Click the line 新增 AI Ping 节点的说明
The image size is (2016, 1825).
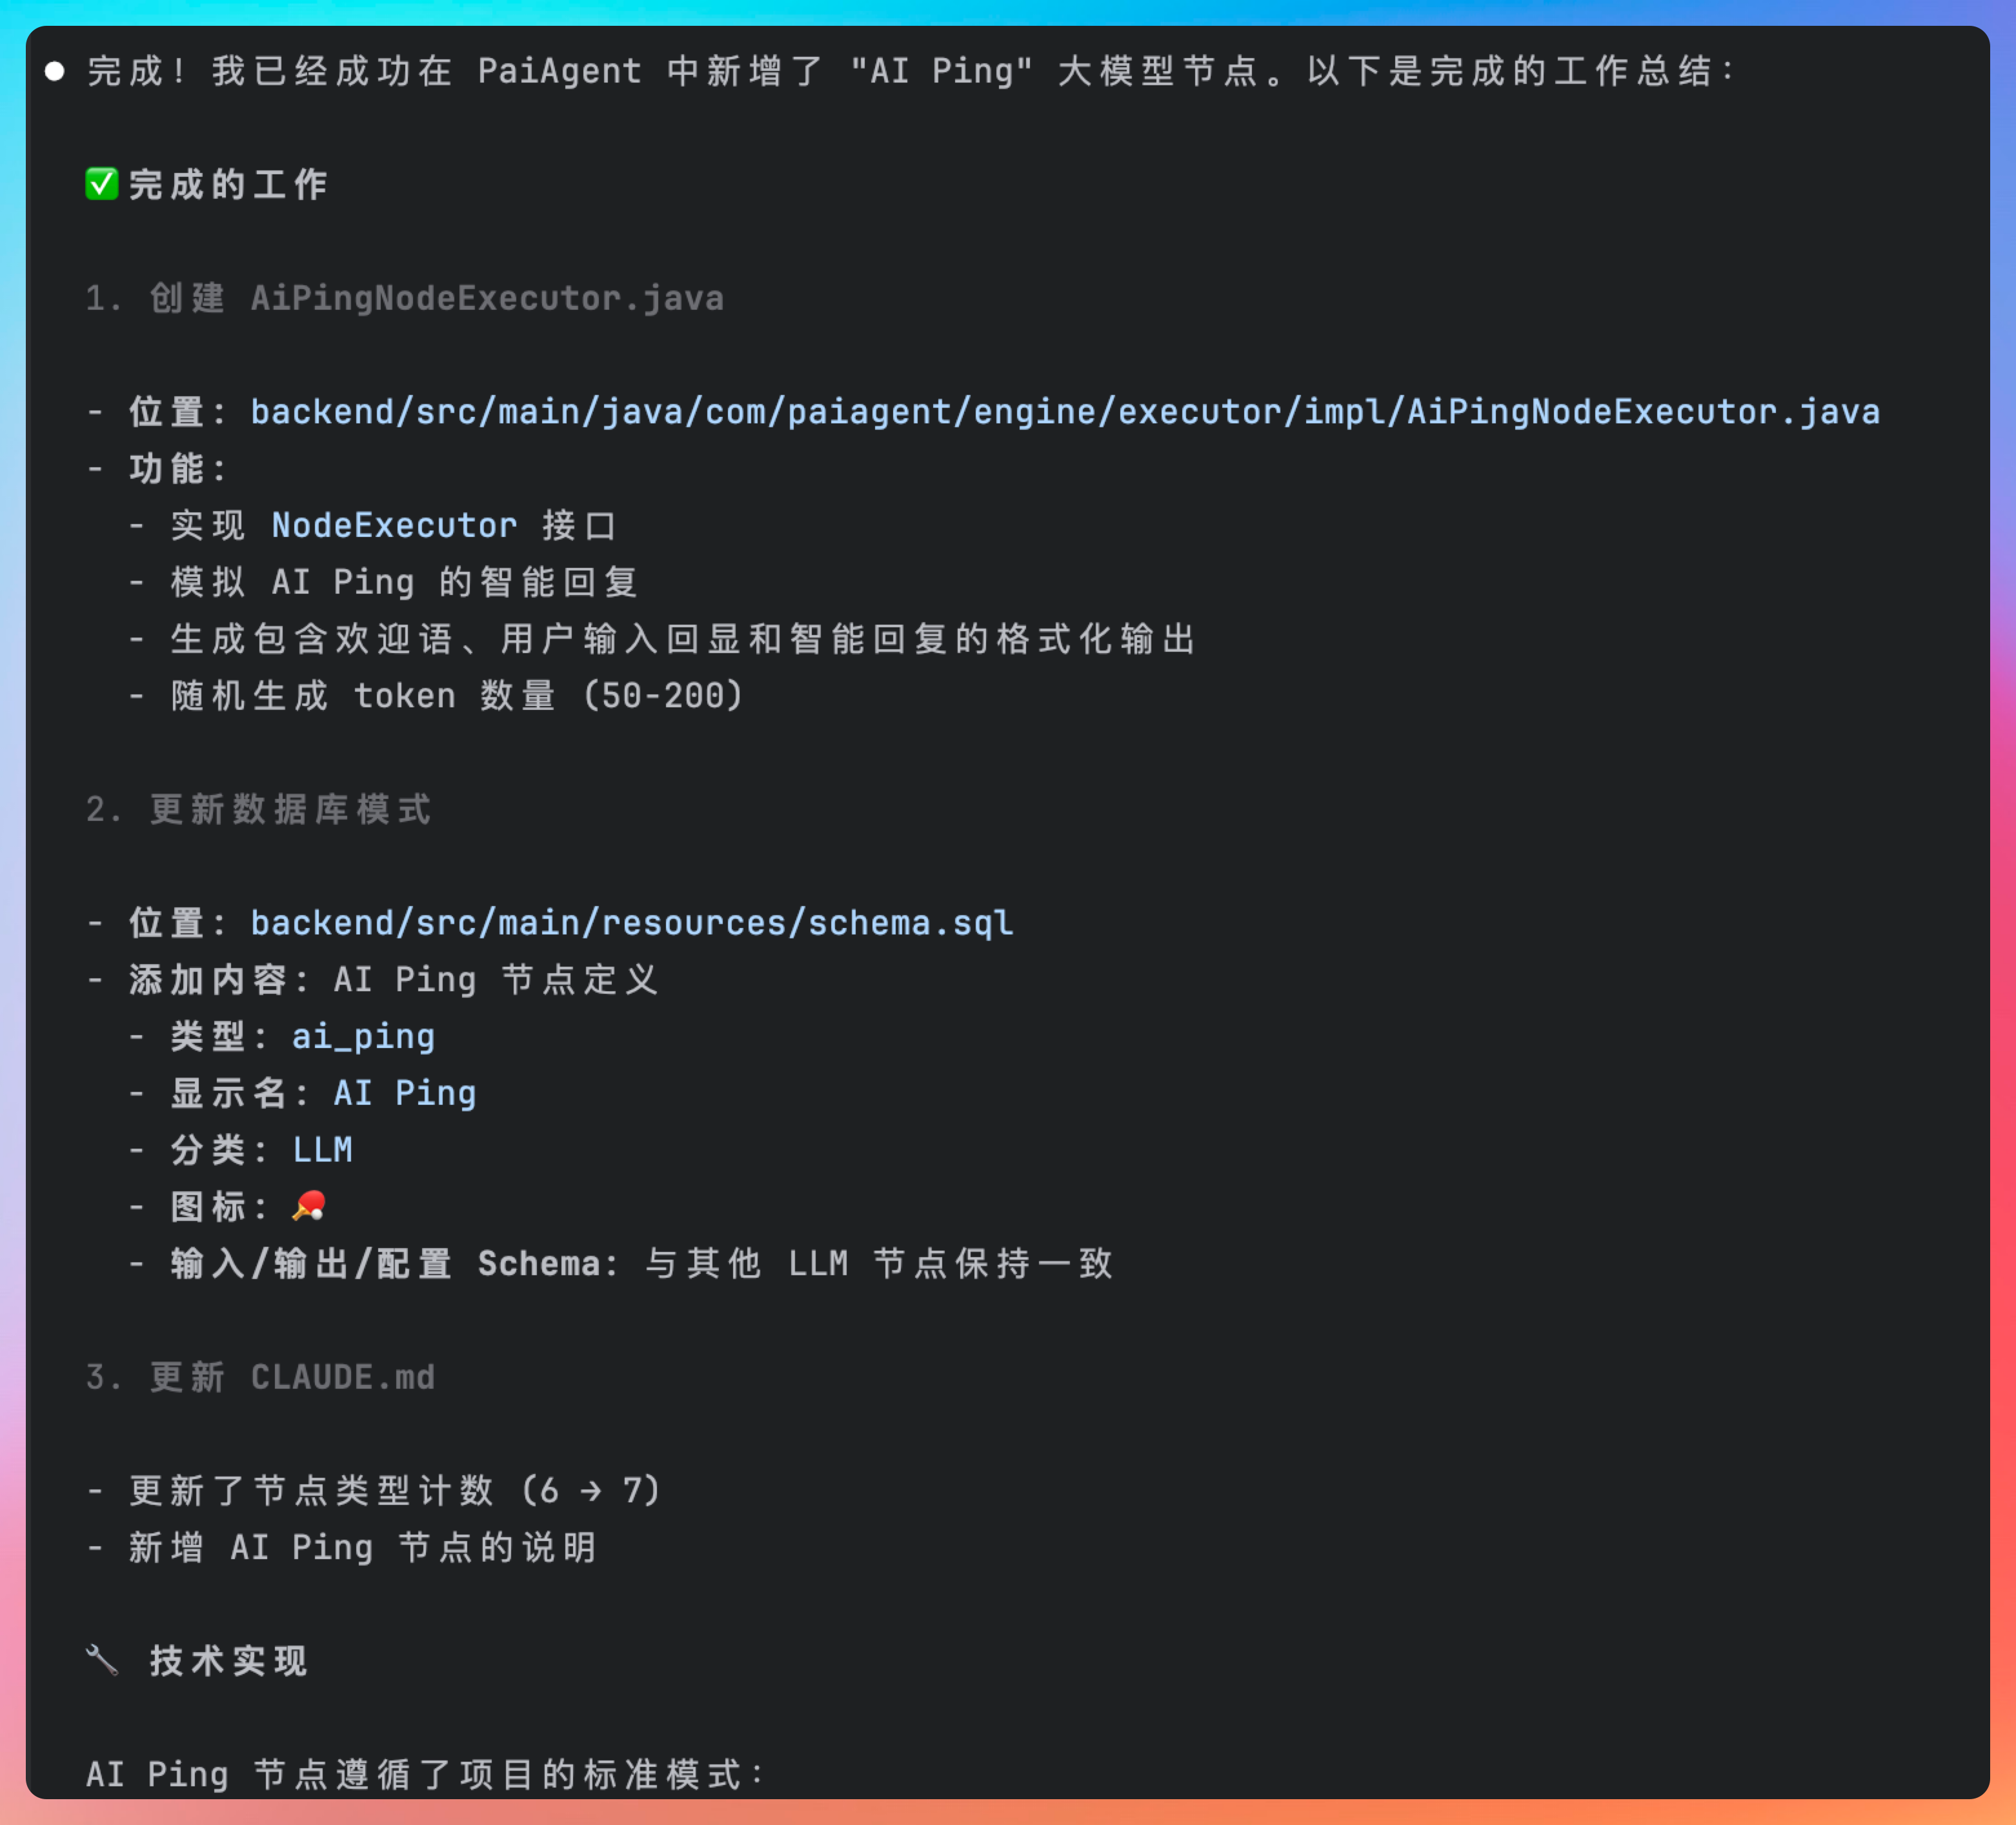[362, 1548]
